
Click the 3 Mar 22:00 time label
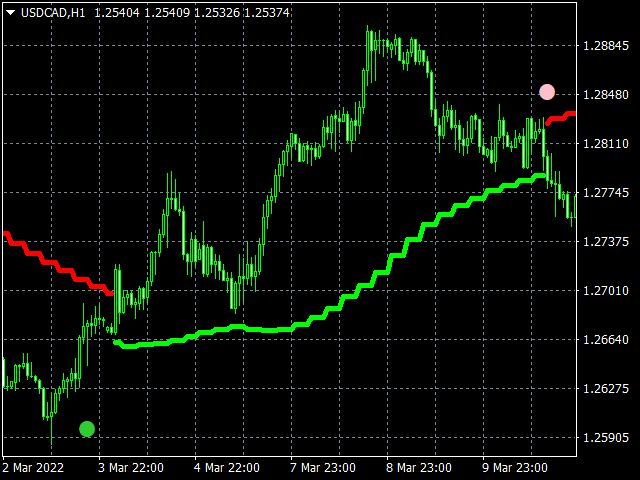pyautogui.click(x=131, y=467)
